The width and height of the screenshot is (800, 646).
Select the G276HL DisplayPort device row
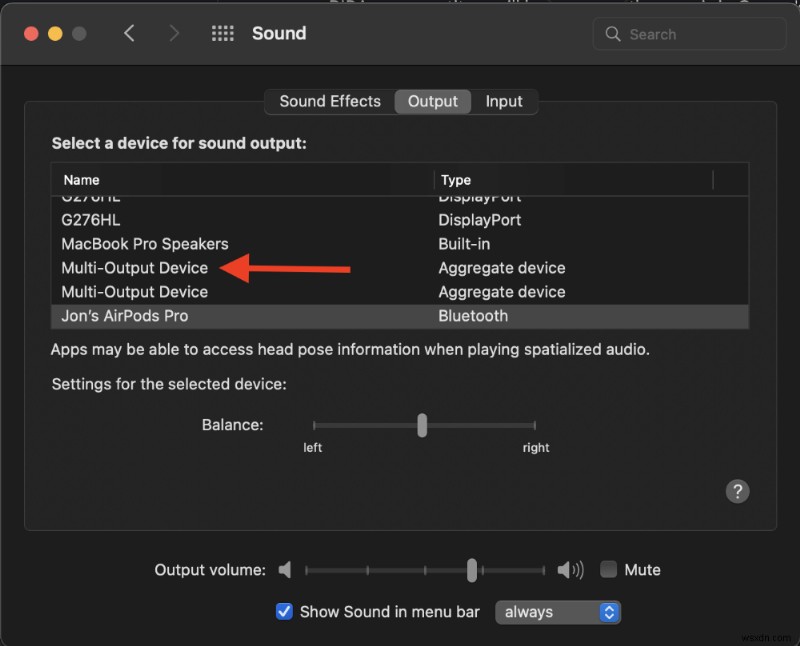[91, 220]
